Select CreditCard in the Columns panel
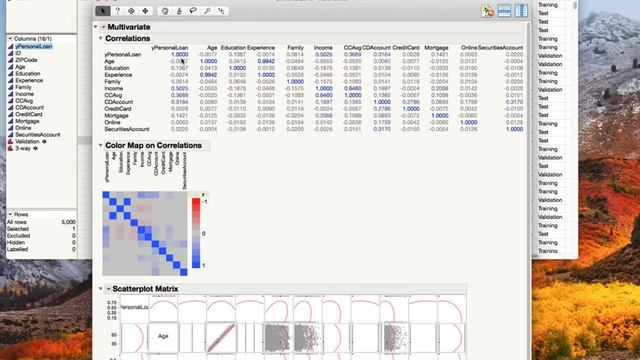This screenshot has width=640, height=360. tap(29, 114)
